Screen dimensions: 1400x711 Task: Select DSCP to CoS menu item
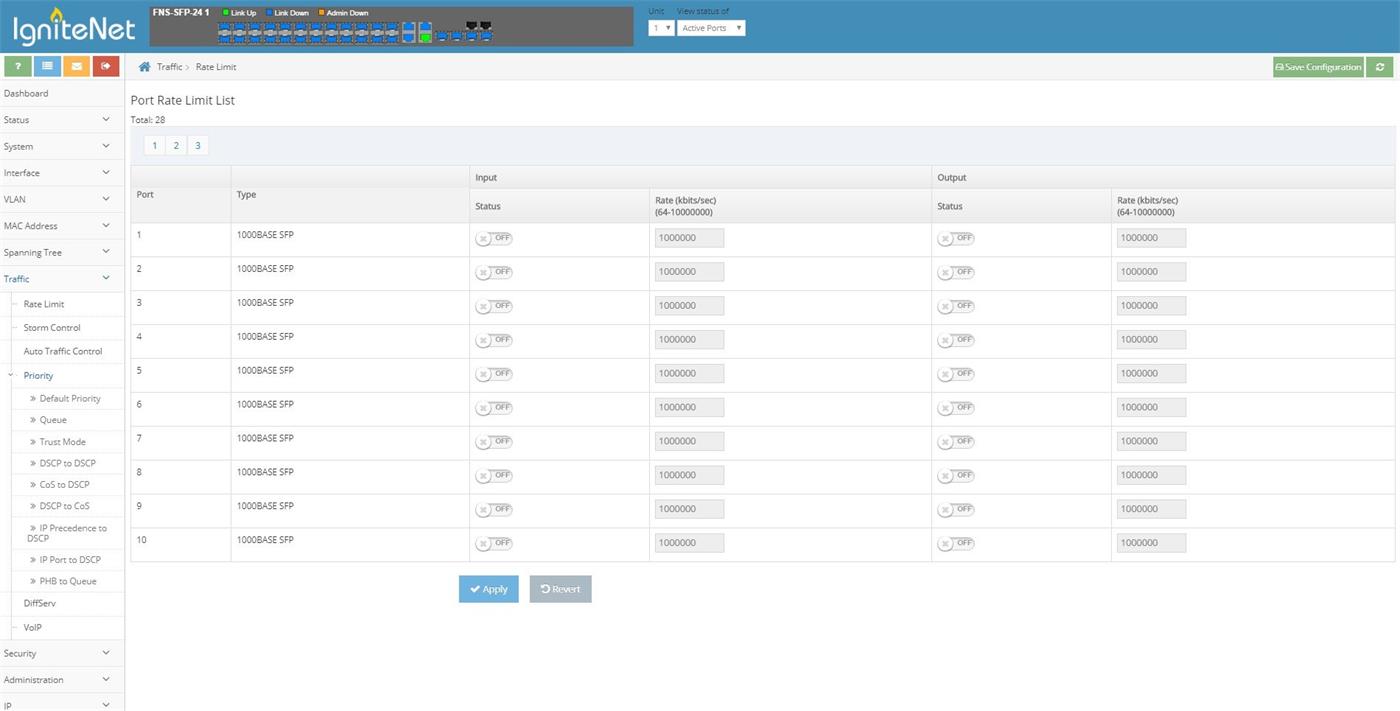pos(64,506)
